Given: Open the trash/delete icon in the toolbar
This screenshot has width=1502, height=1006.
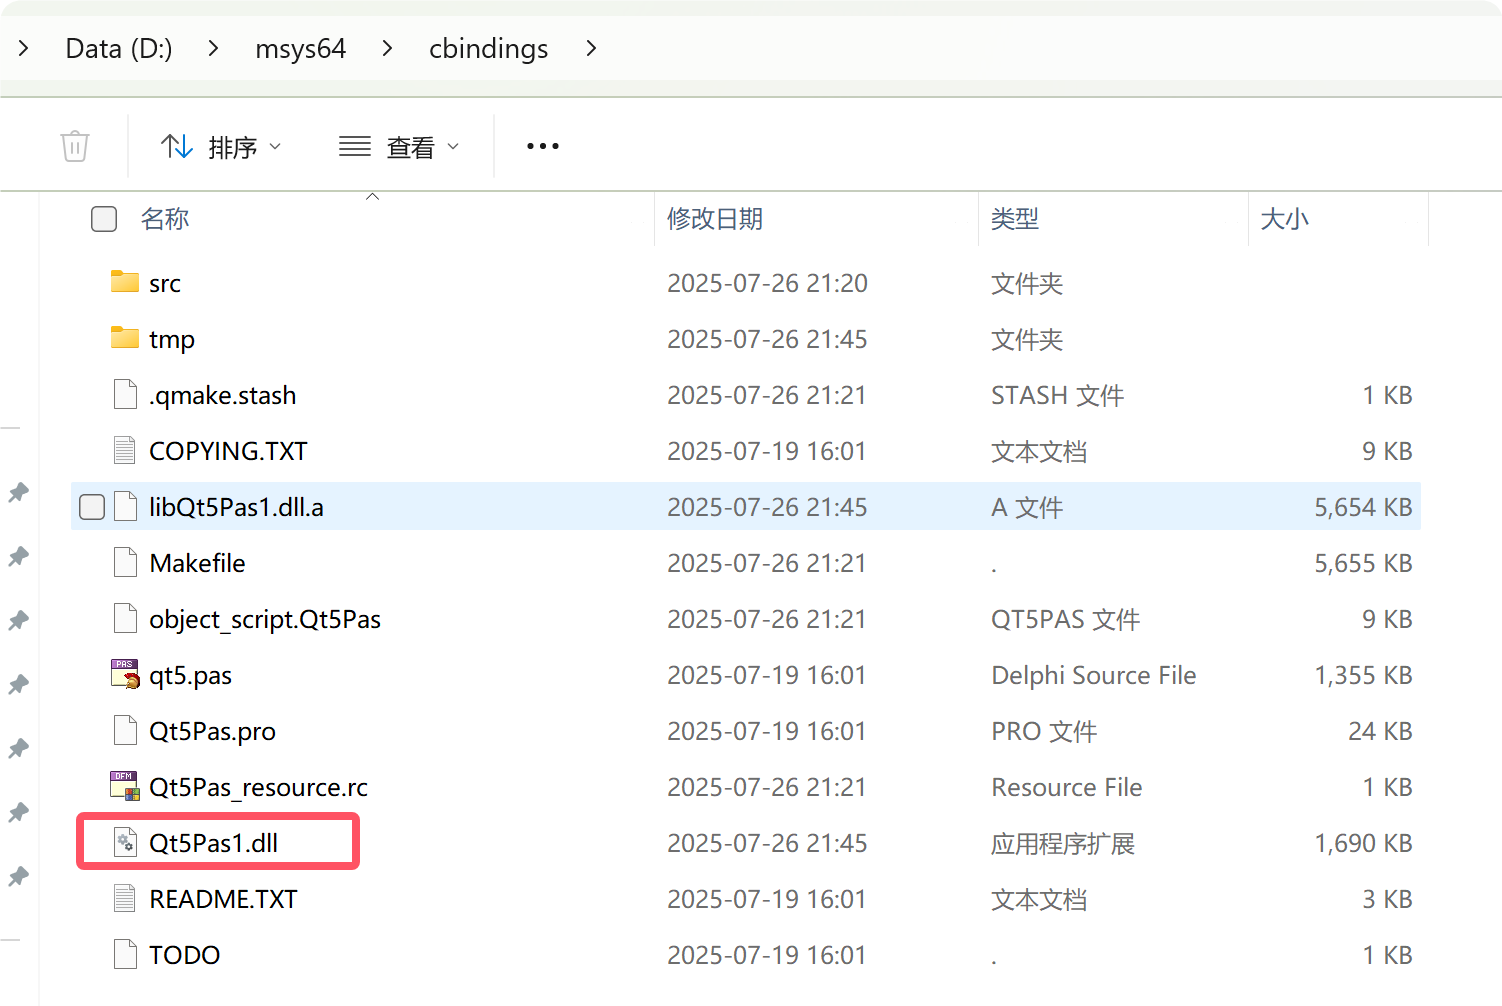Looking at the screenshot, I should (x=75, y=145).
